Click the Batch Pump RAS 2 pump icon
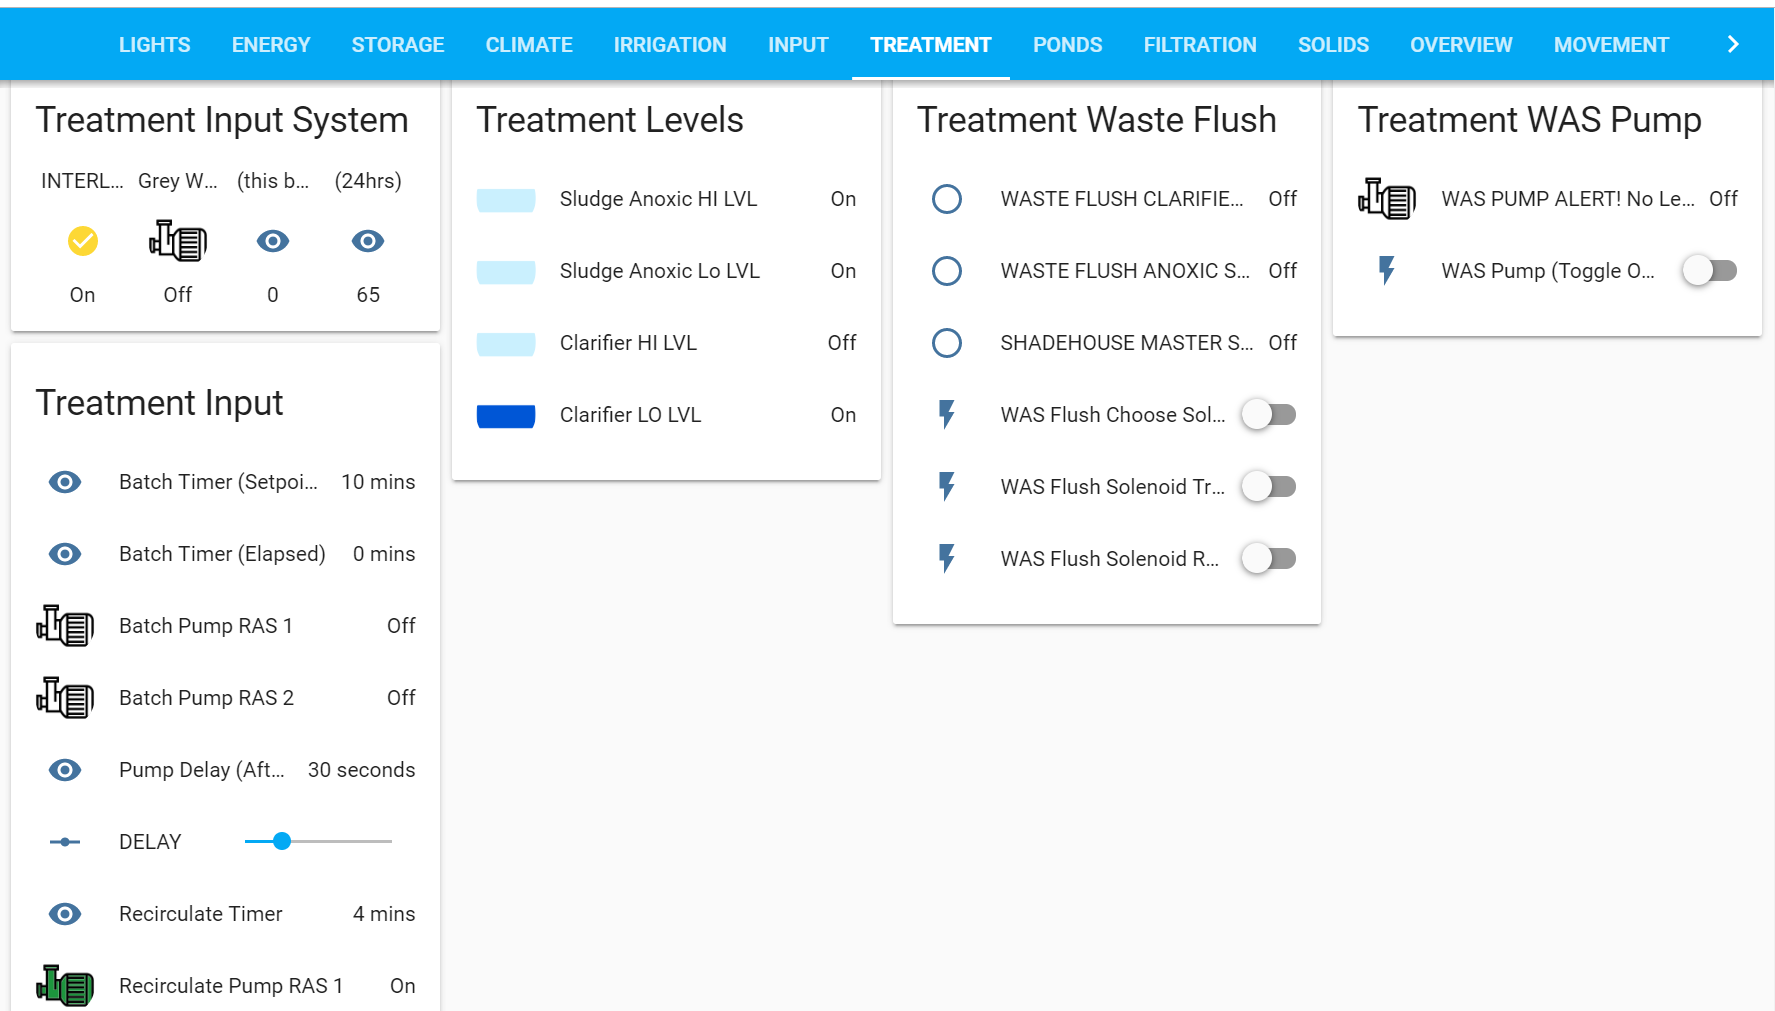This screenshot has width=1775, height=1011. point(65,698)
